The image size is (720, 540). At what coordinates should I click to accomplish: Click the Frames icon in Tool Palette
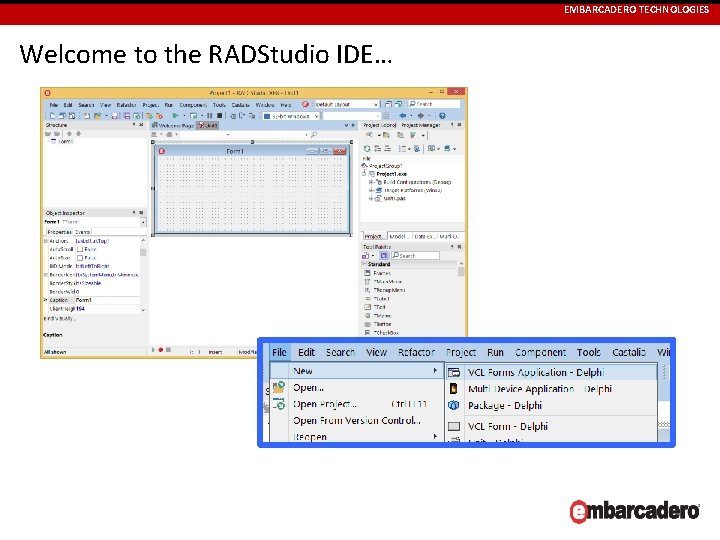coord(367,273)
